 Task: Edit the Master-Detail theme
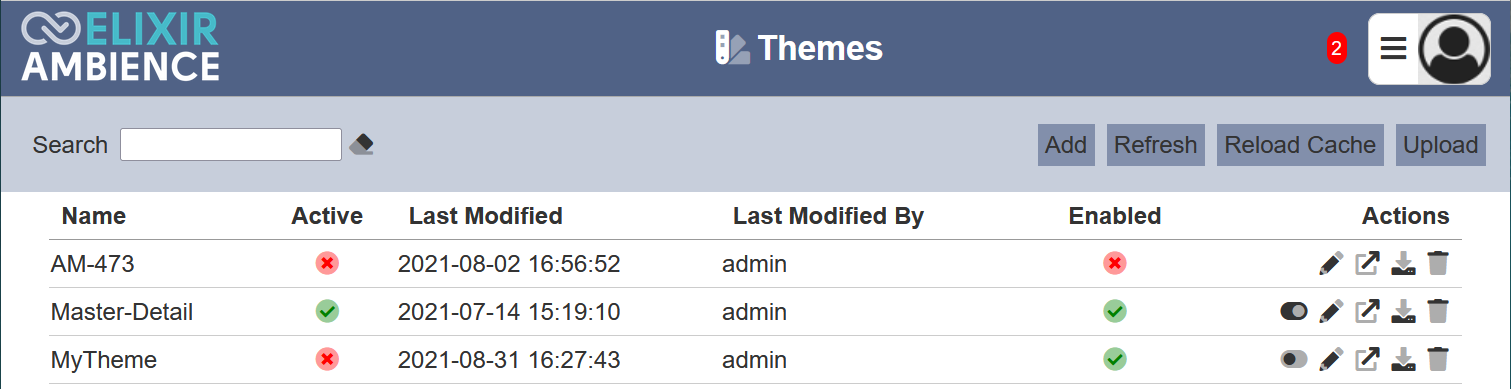1330,312
